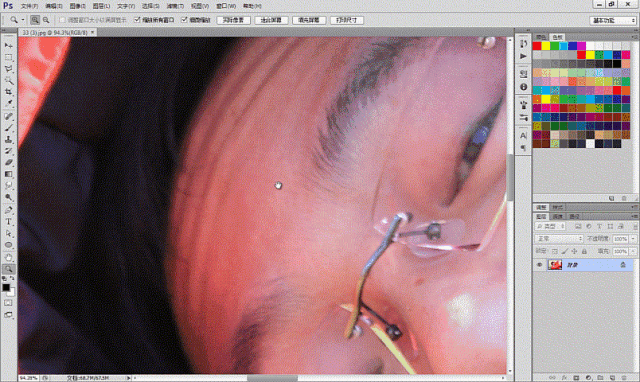Add a layer mask

[x=576, y=378]
